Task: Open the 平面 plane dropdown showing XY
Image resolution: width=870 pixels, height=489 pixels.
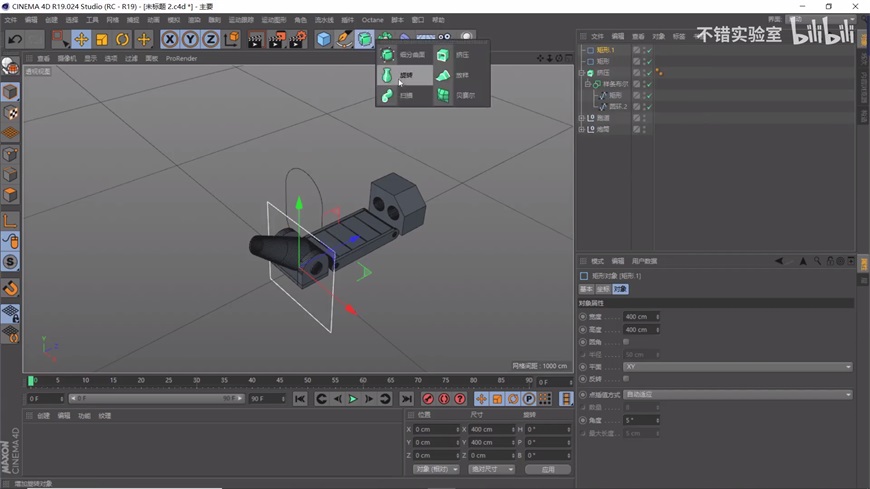Action: tap(737, 367)
